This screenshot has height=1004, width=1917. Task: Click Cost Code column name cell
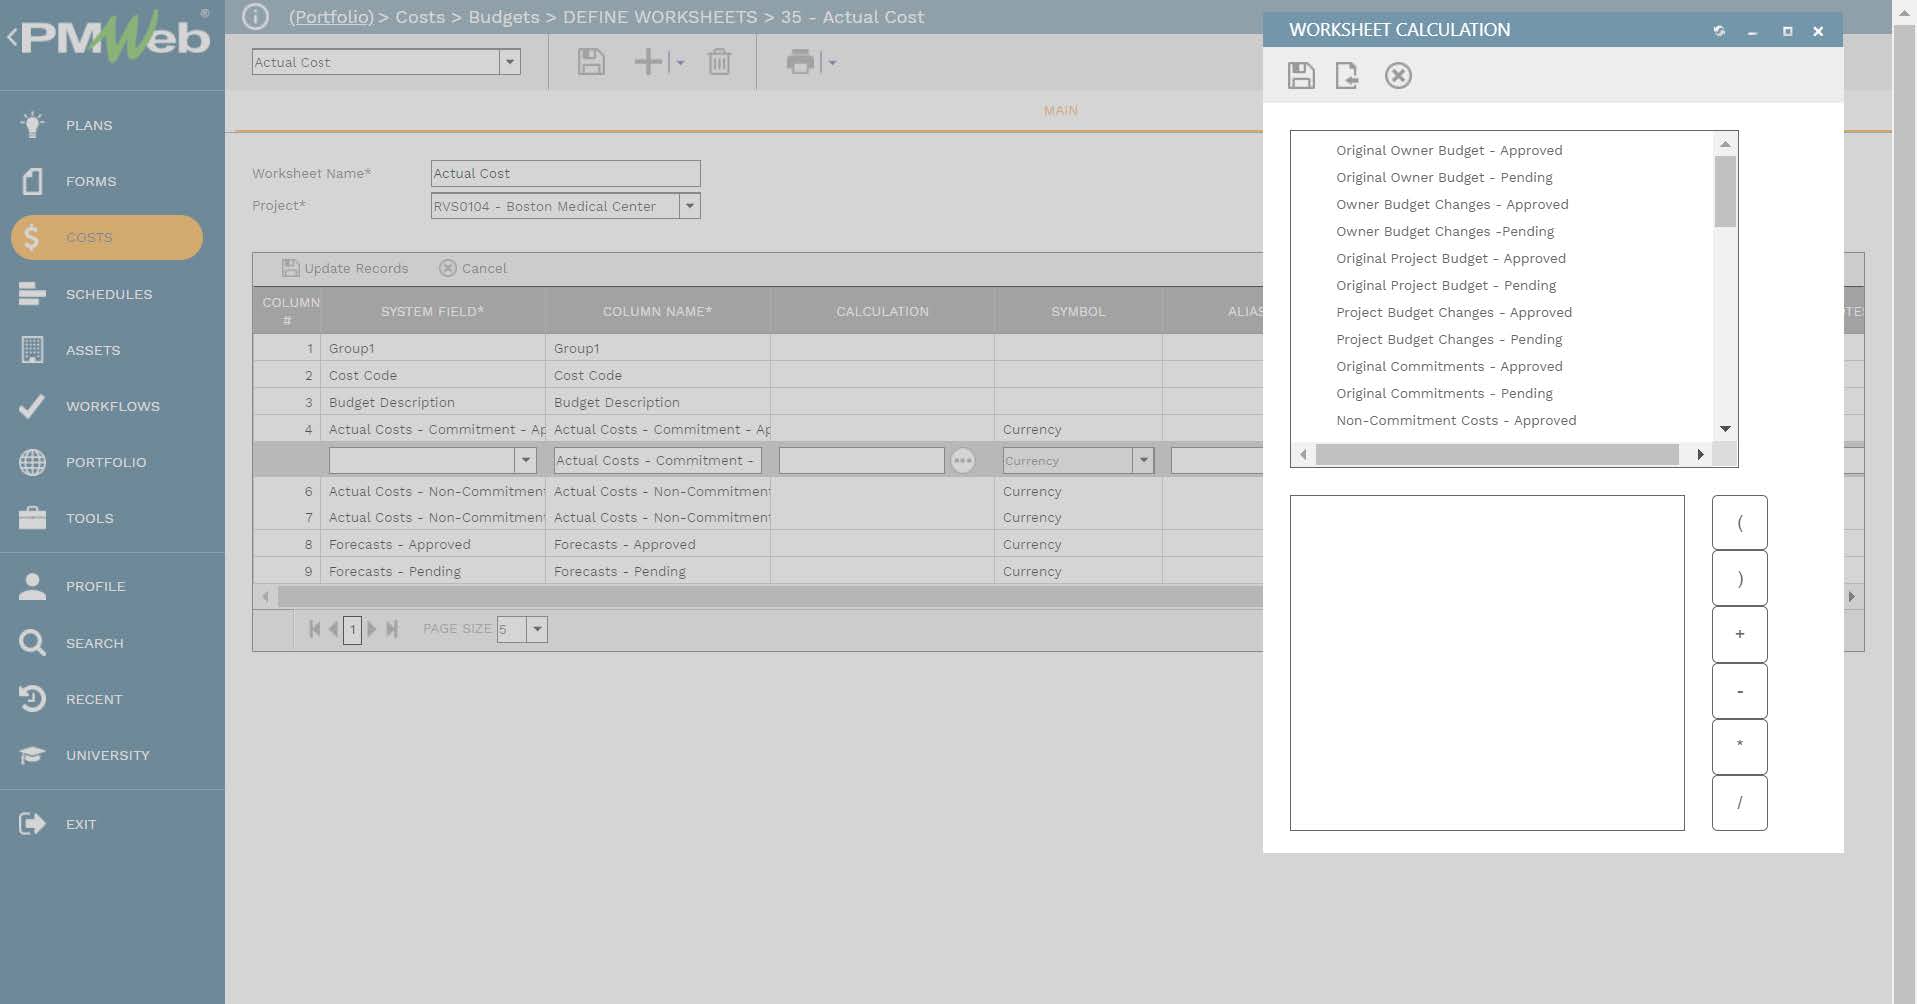658,375
